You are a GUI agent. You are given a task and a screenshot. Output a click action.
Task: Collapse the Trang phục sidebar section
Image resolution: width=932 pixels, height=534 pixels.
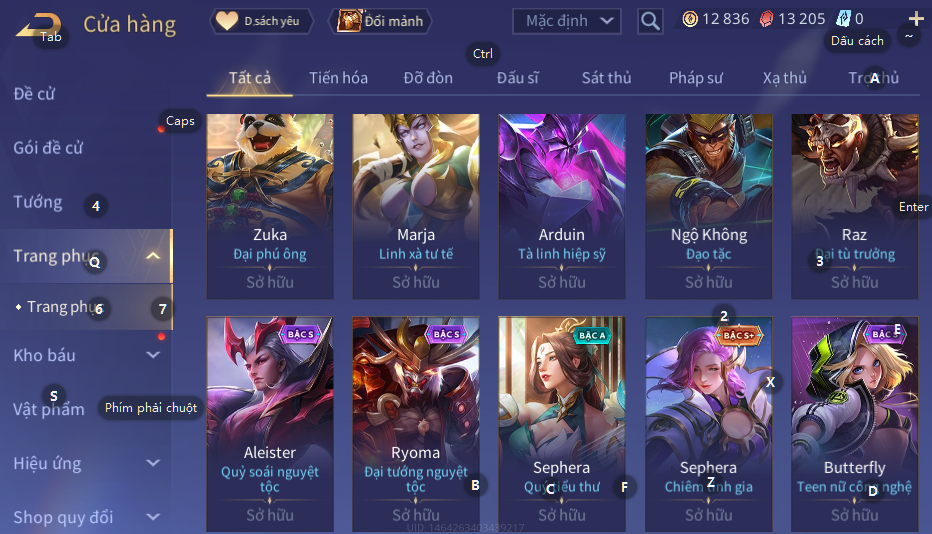[153, 256]
